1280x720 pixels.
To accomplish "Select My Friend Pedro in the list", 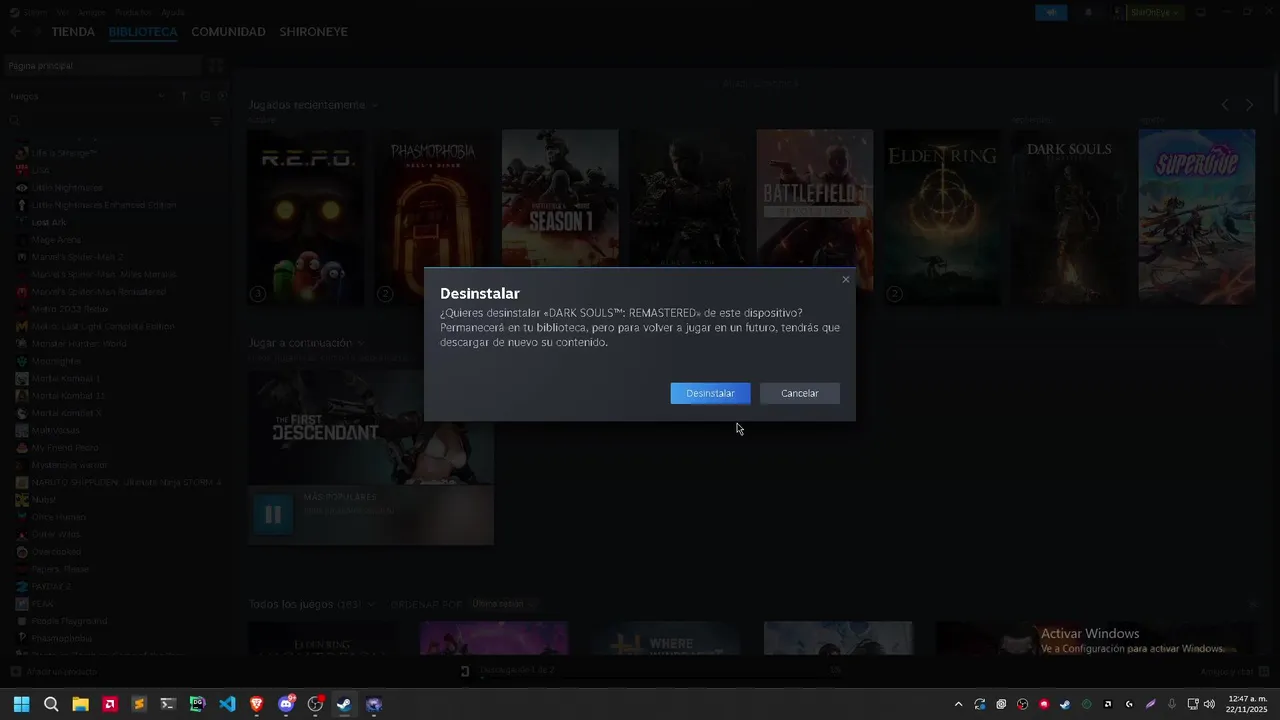I will click(x=64, y=448).
